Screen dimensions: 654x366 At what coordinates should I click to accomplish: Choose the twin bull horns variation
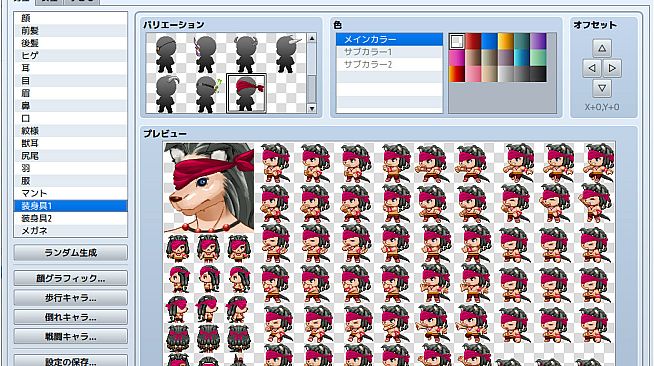pyautogui.click(x=246, y=54)
